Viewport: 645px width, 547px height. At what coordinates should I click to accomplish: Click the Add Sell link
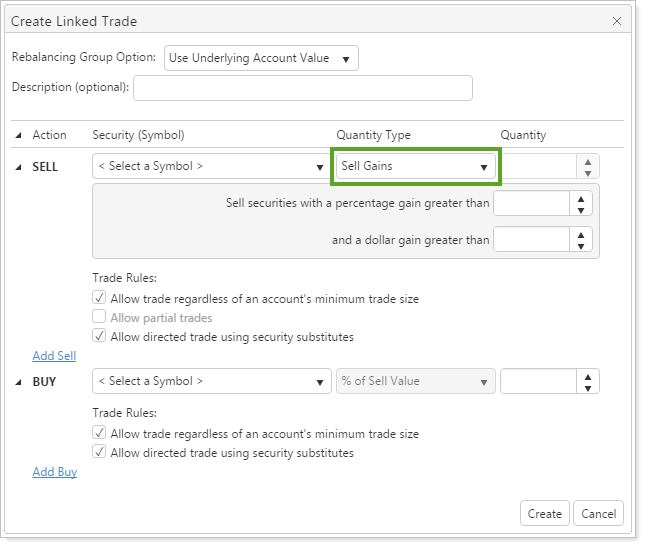click(x=54, y=356)
